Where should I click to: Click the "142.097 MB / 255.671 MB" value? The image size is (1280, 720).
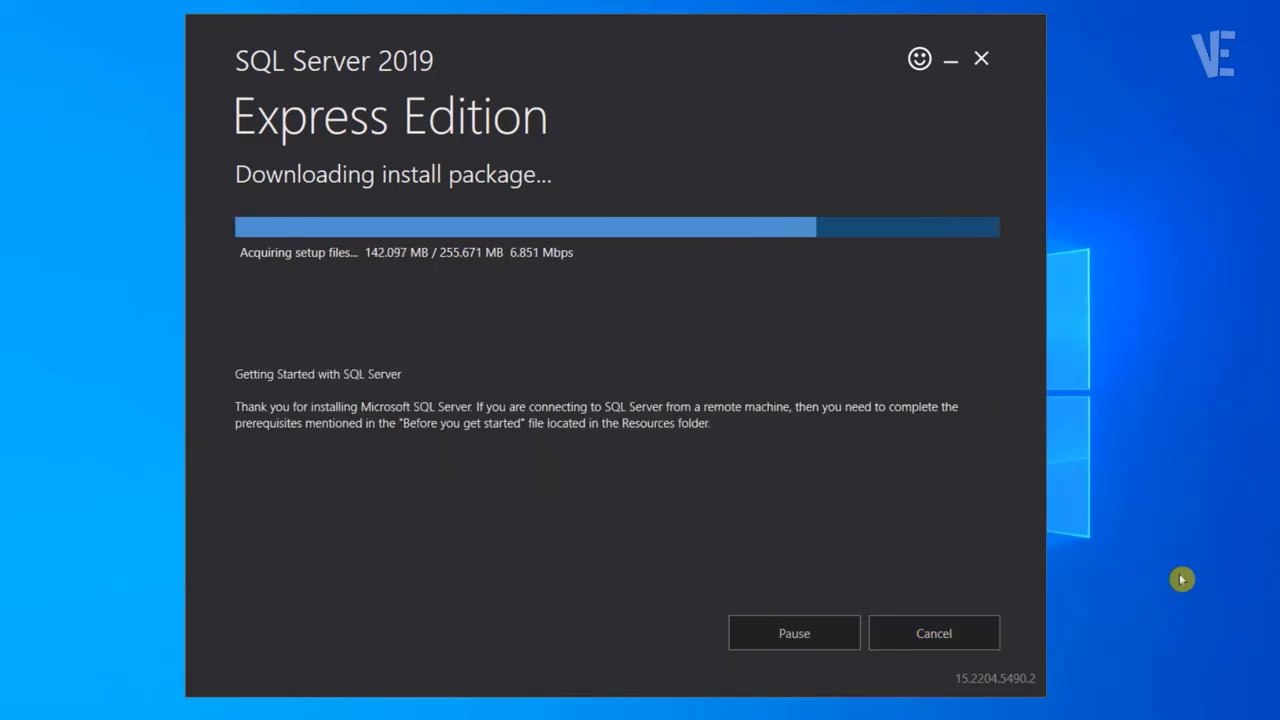pos(434,253)
